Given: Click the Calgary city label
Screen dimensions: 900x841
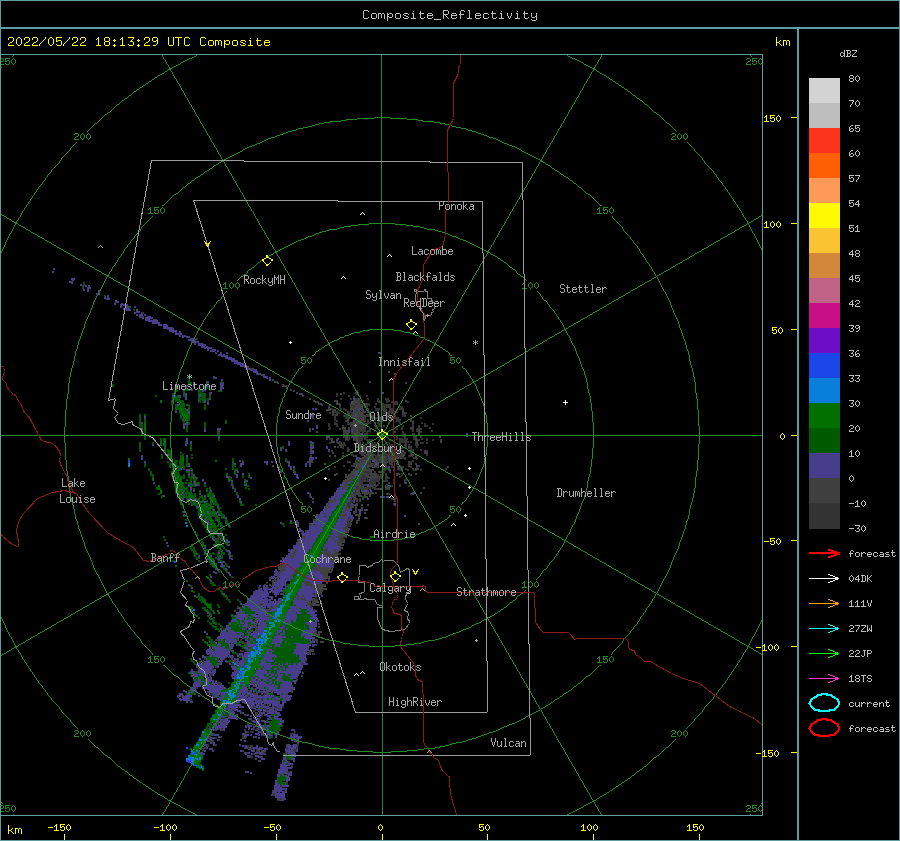Looking at the screenshot, I should tap(390, 588).
